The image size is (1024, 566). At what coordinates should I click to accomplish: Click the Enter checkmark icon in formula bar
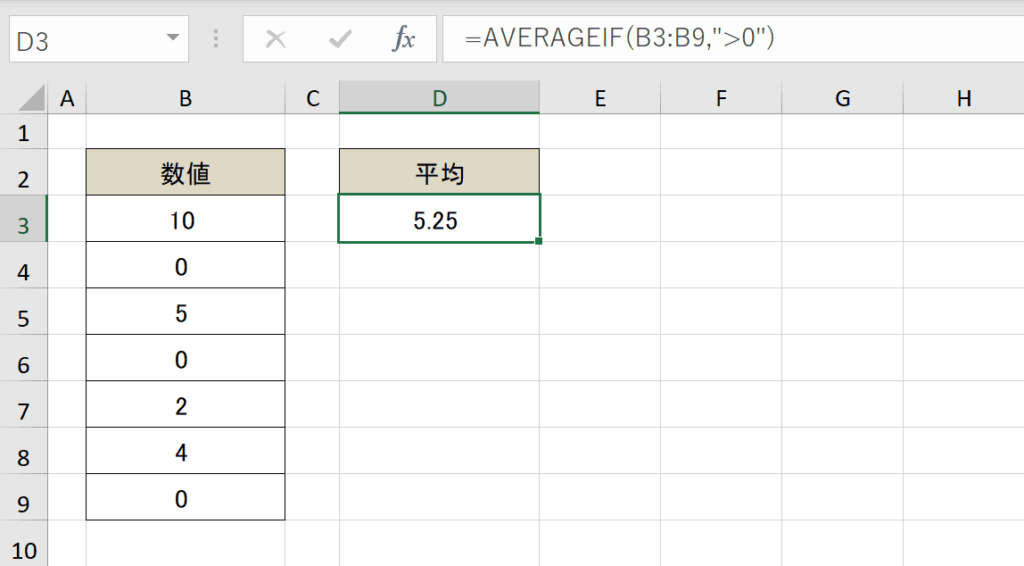[340, 39]
